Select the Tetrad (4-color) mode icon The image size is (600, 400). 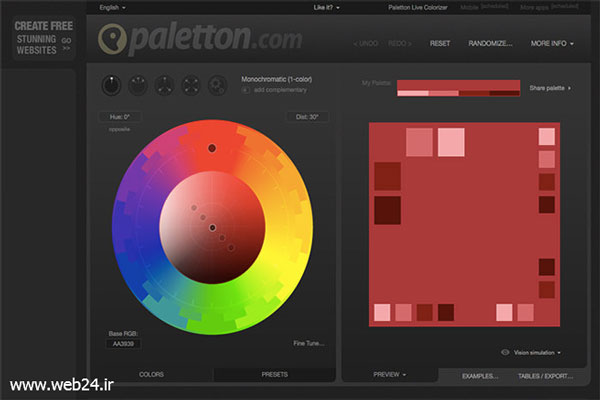tap(191, 85)
